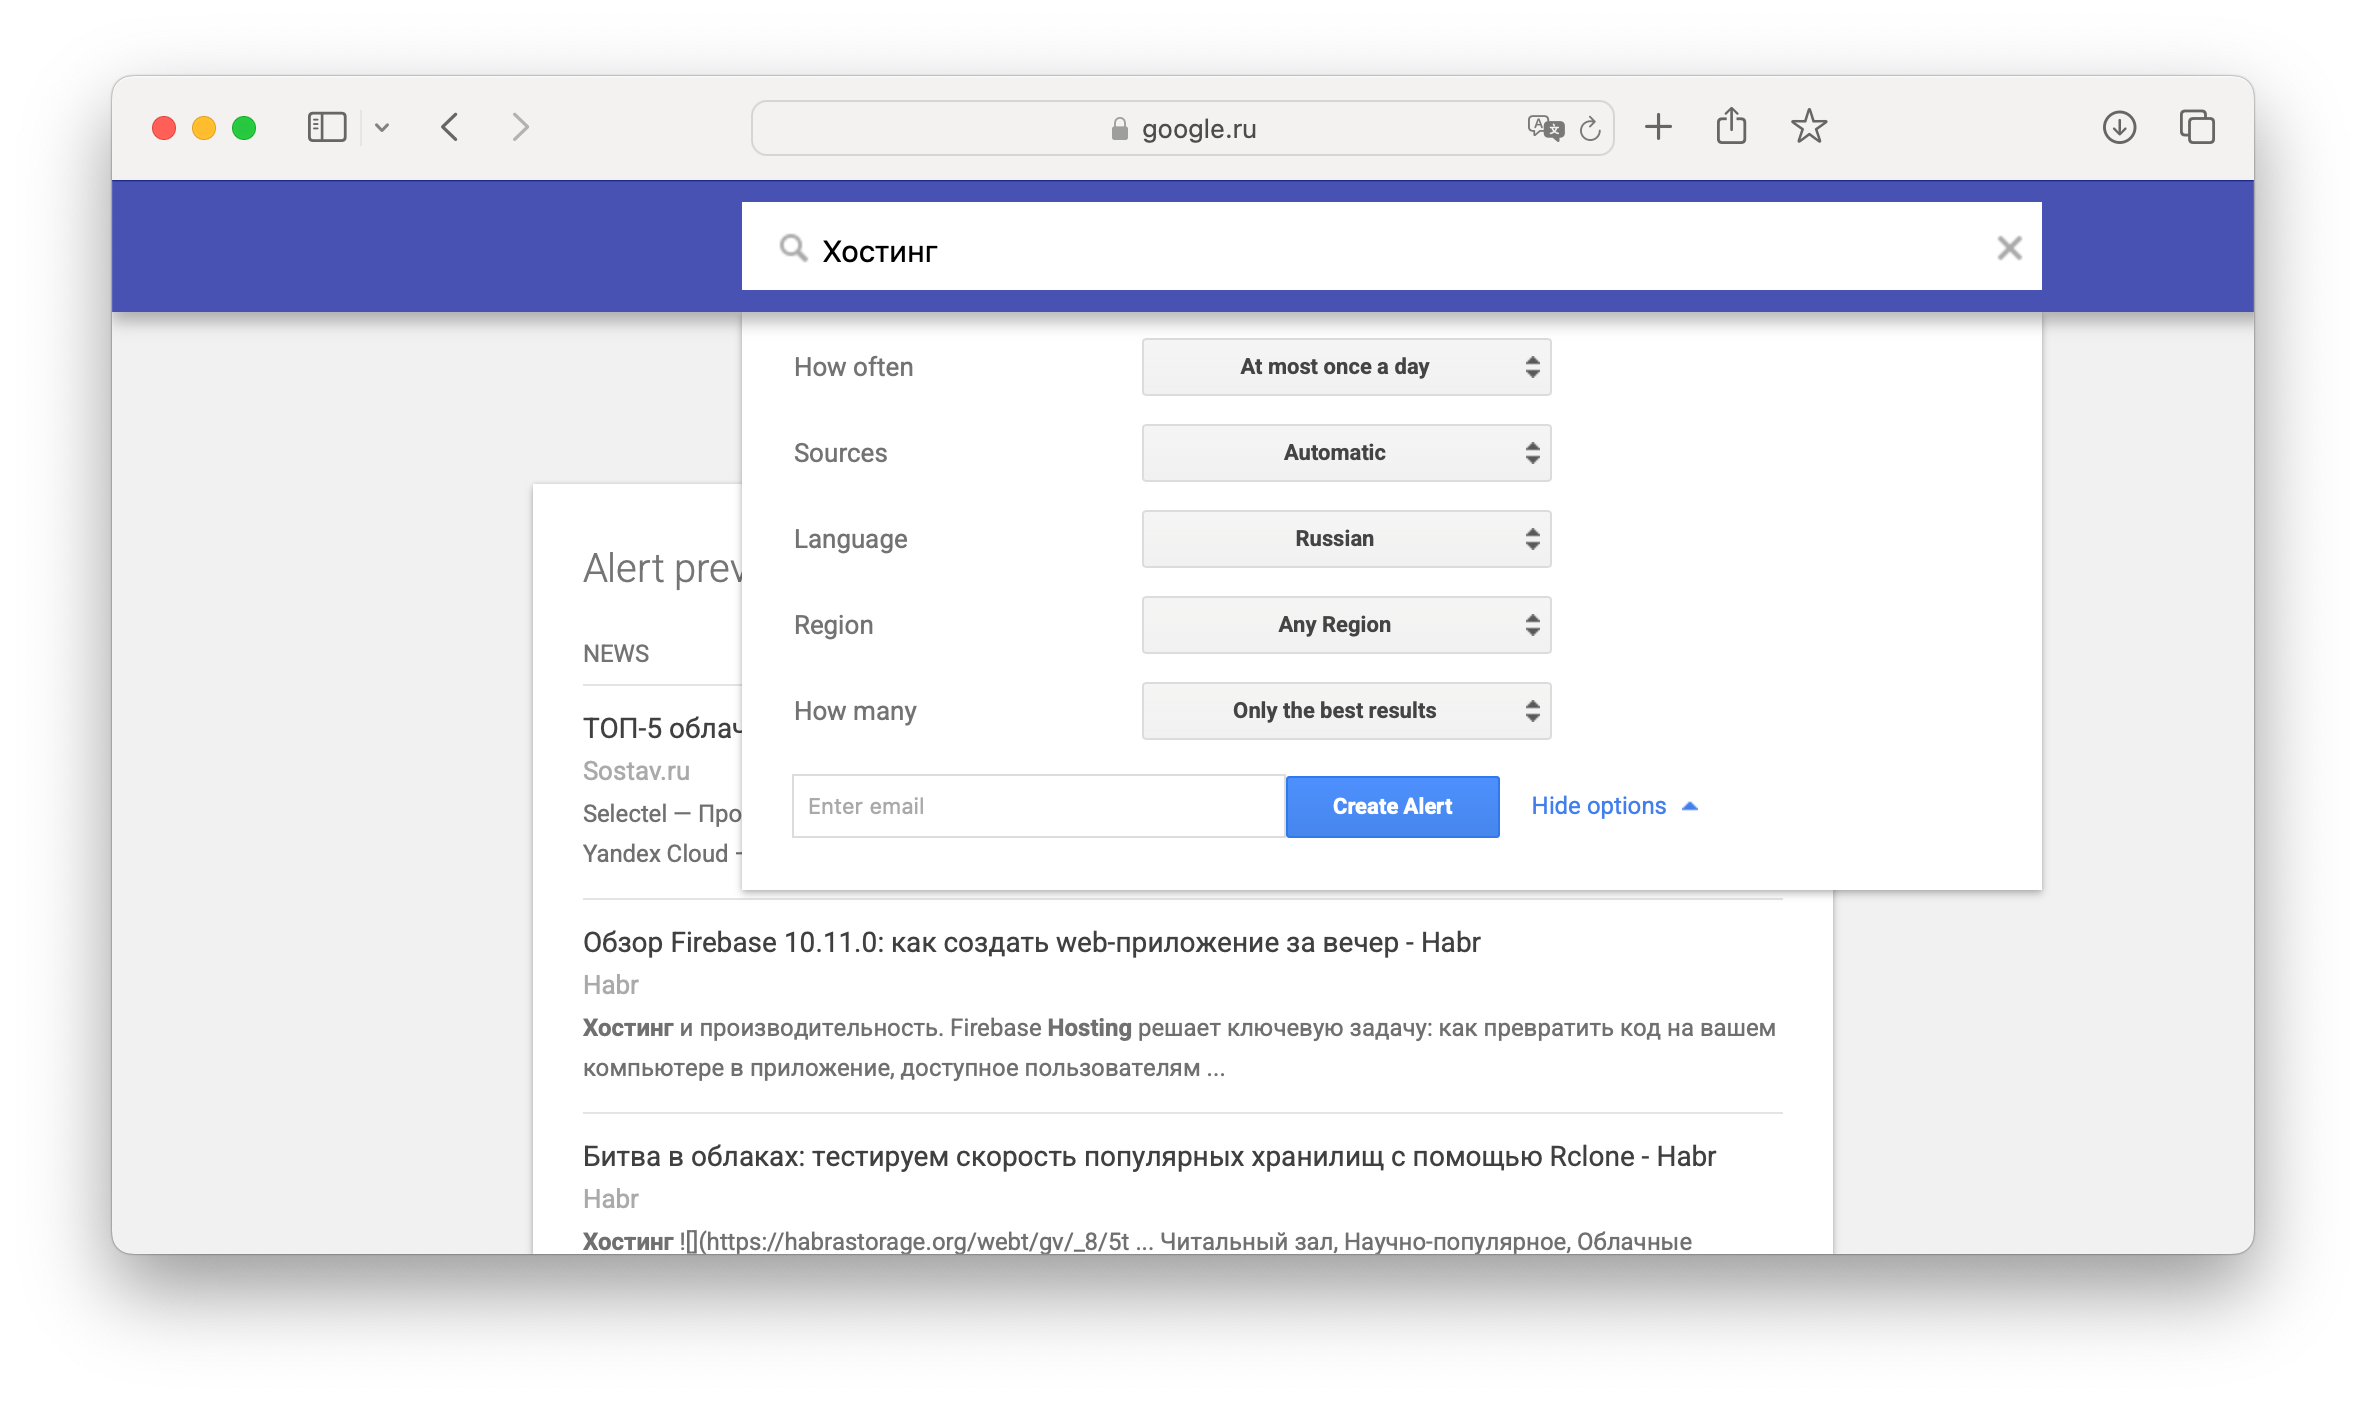Toggle the Safari sidebar
The width and height of the screenshot is (2366, 1402).
click(326, 127)
